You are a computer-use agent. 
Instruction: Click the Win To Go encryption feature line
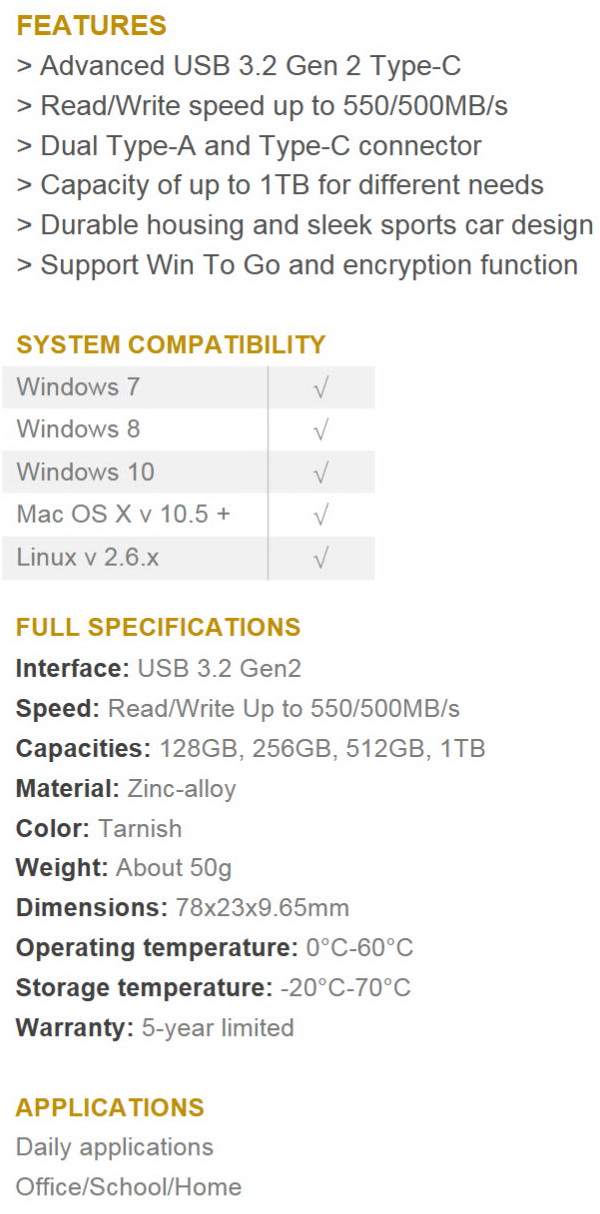tap(297, 265)
